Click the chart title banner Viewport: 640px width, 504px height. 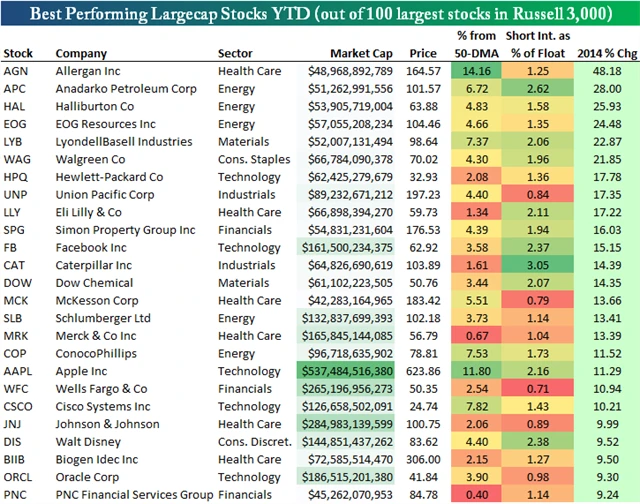tap(319, 16)
